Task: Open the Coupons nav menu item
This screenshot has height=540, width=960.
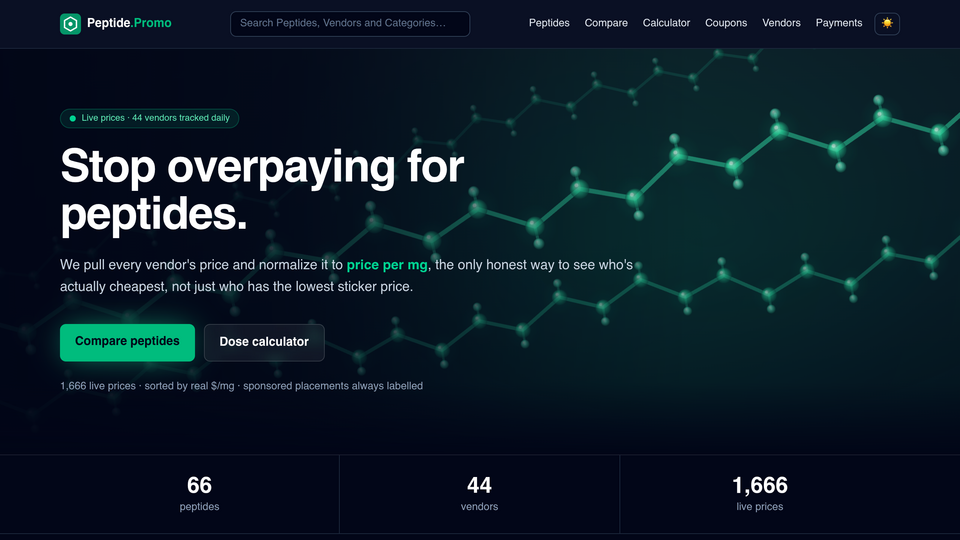Action: tap(726, 23)
